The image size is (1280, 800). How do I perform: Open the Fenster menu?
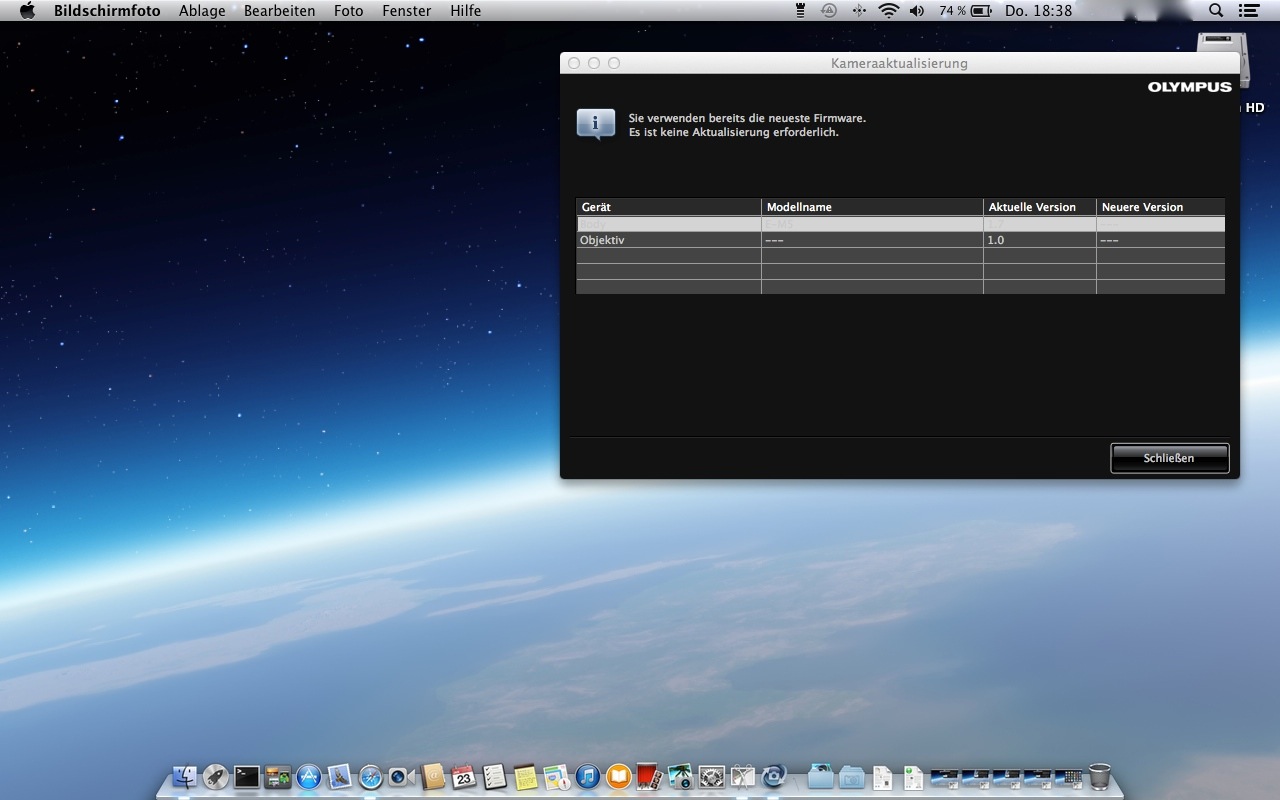[406, 11]
